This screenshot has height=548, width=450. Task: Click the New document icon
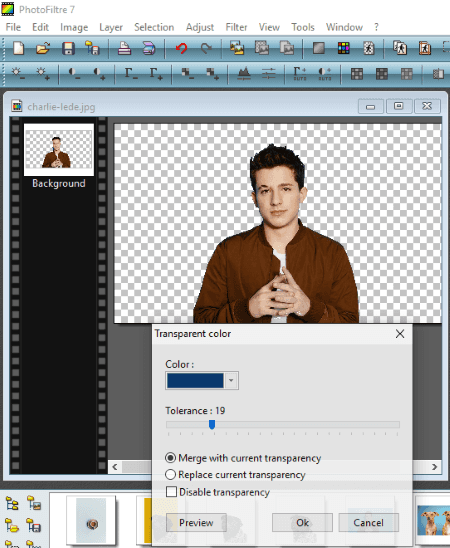click(x=18, y=48)
